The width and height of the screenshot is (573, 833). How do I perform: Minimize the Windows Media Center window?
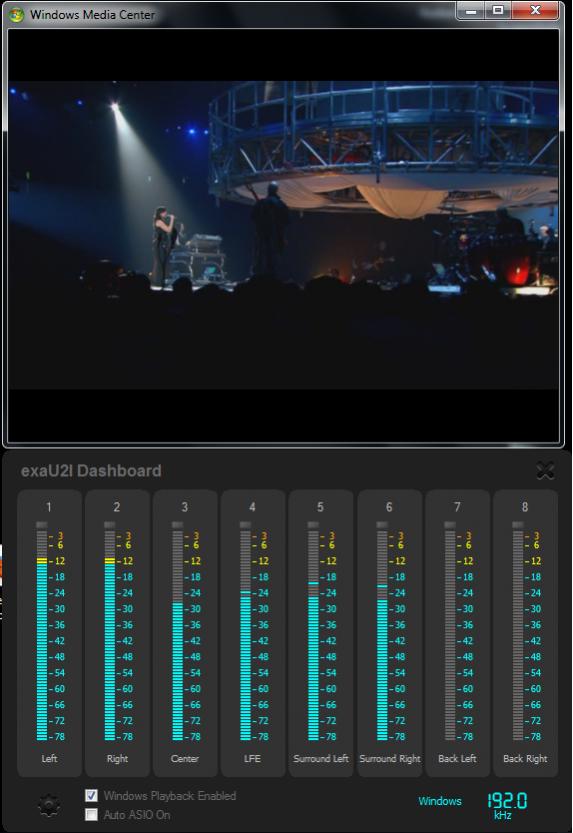(x=471, y=11)
